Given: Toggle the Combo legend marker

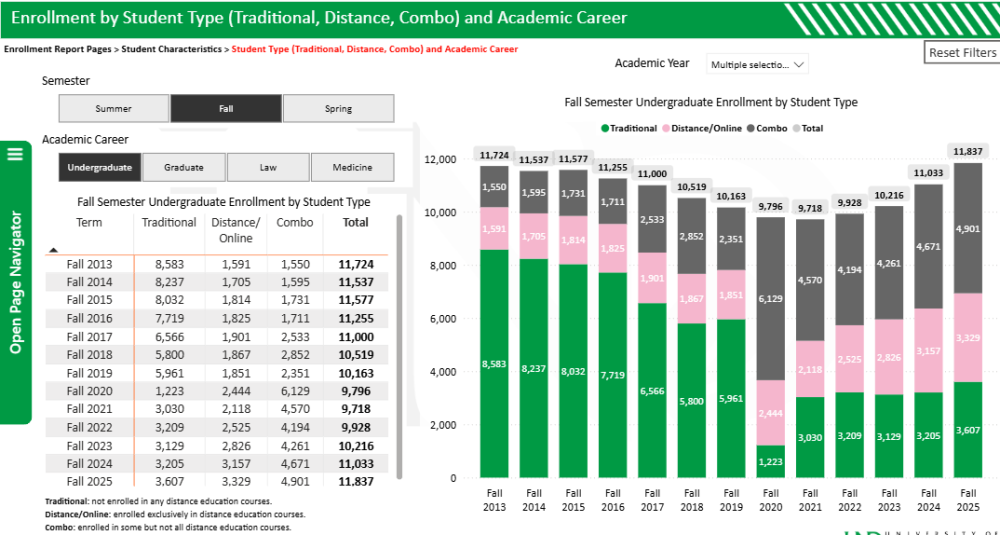Looking at the screenshot, I should pyautogui.click(x=750, y=128).
